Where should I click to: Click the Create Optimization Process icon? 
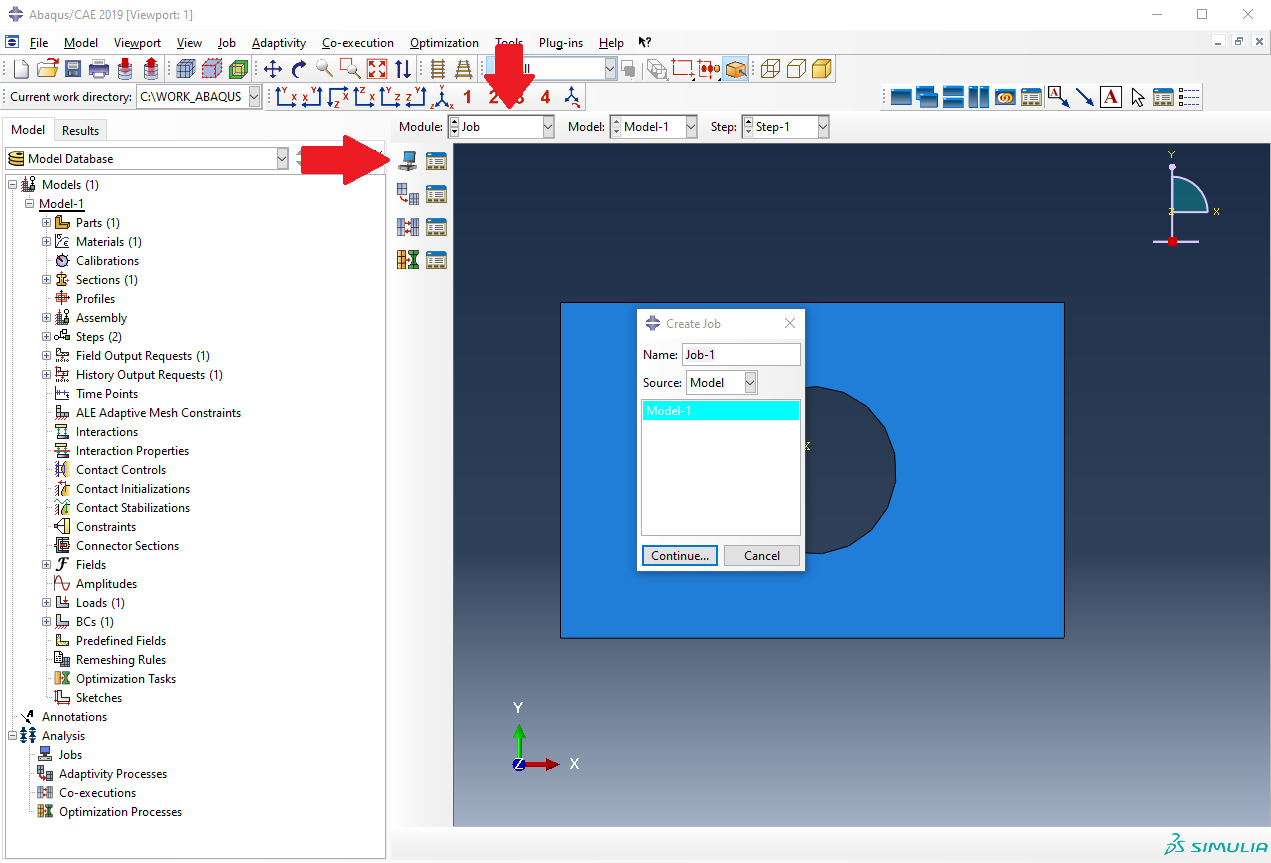[407, 260]
